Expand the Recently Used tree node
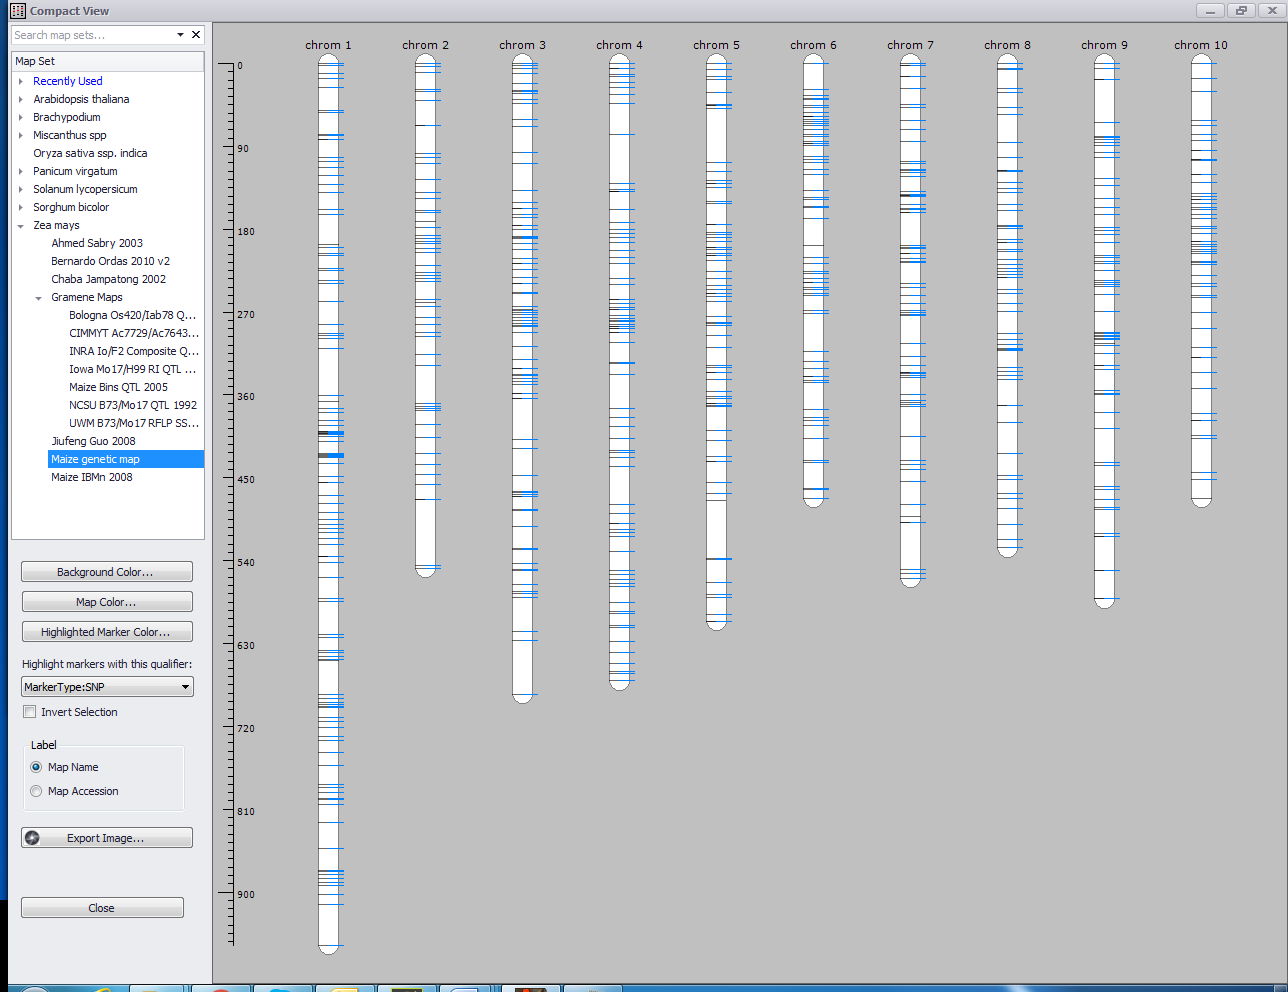Viewport: 1288px width, 992px height. [x=21, y=81]
